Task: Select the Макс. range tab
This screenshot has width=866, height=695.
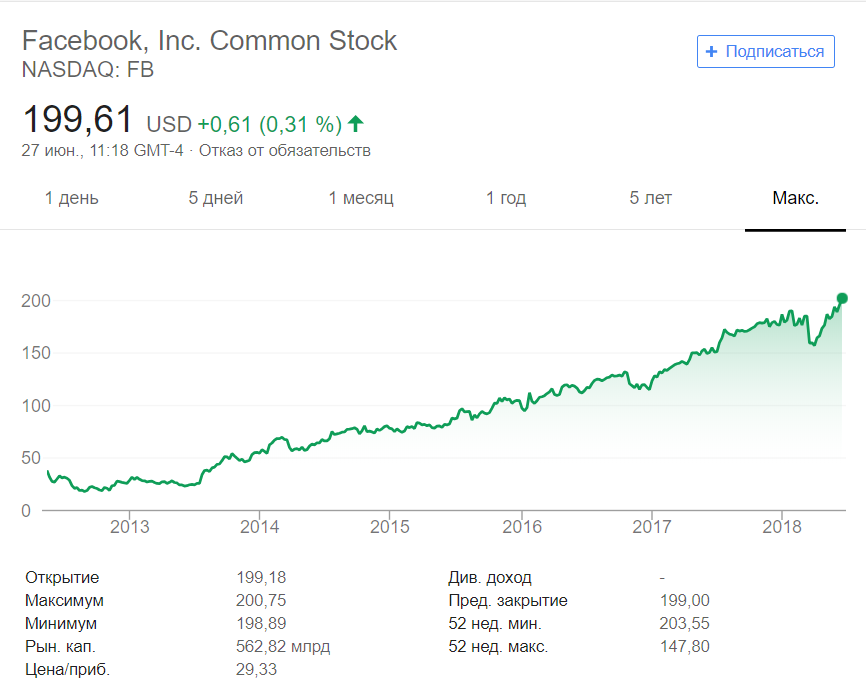Action: [795, 198]
